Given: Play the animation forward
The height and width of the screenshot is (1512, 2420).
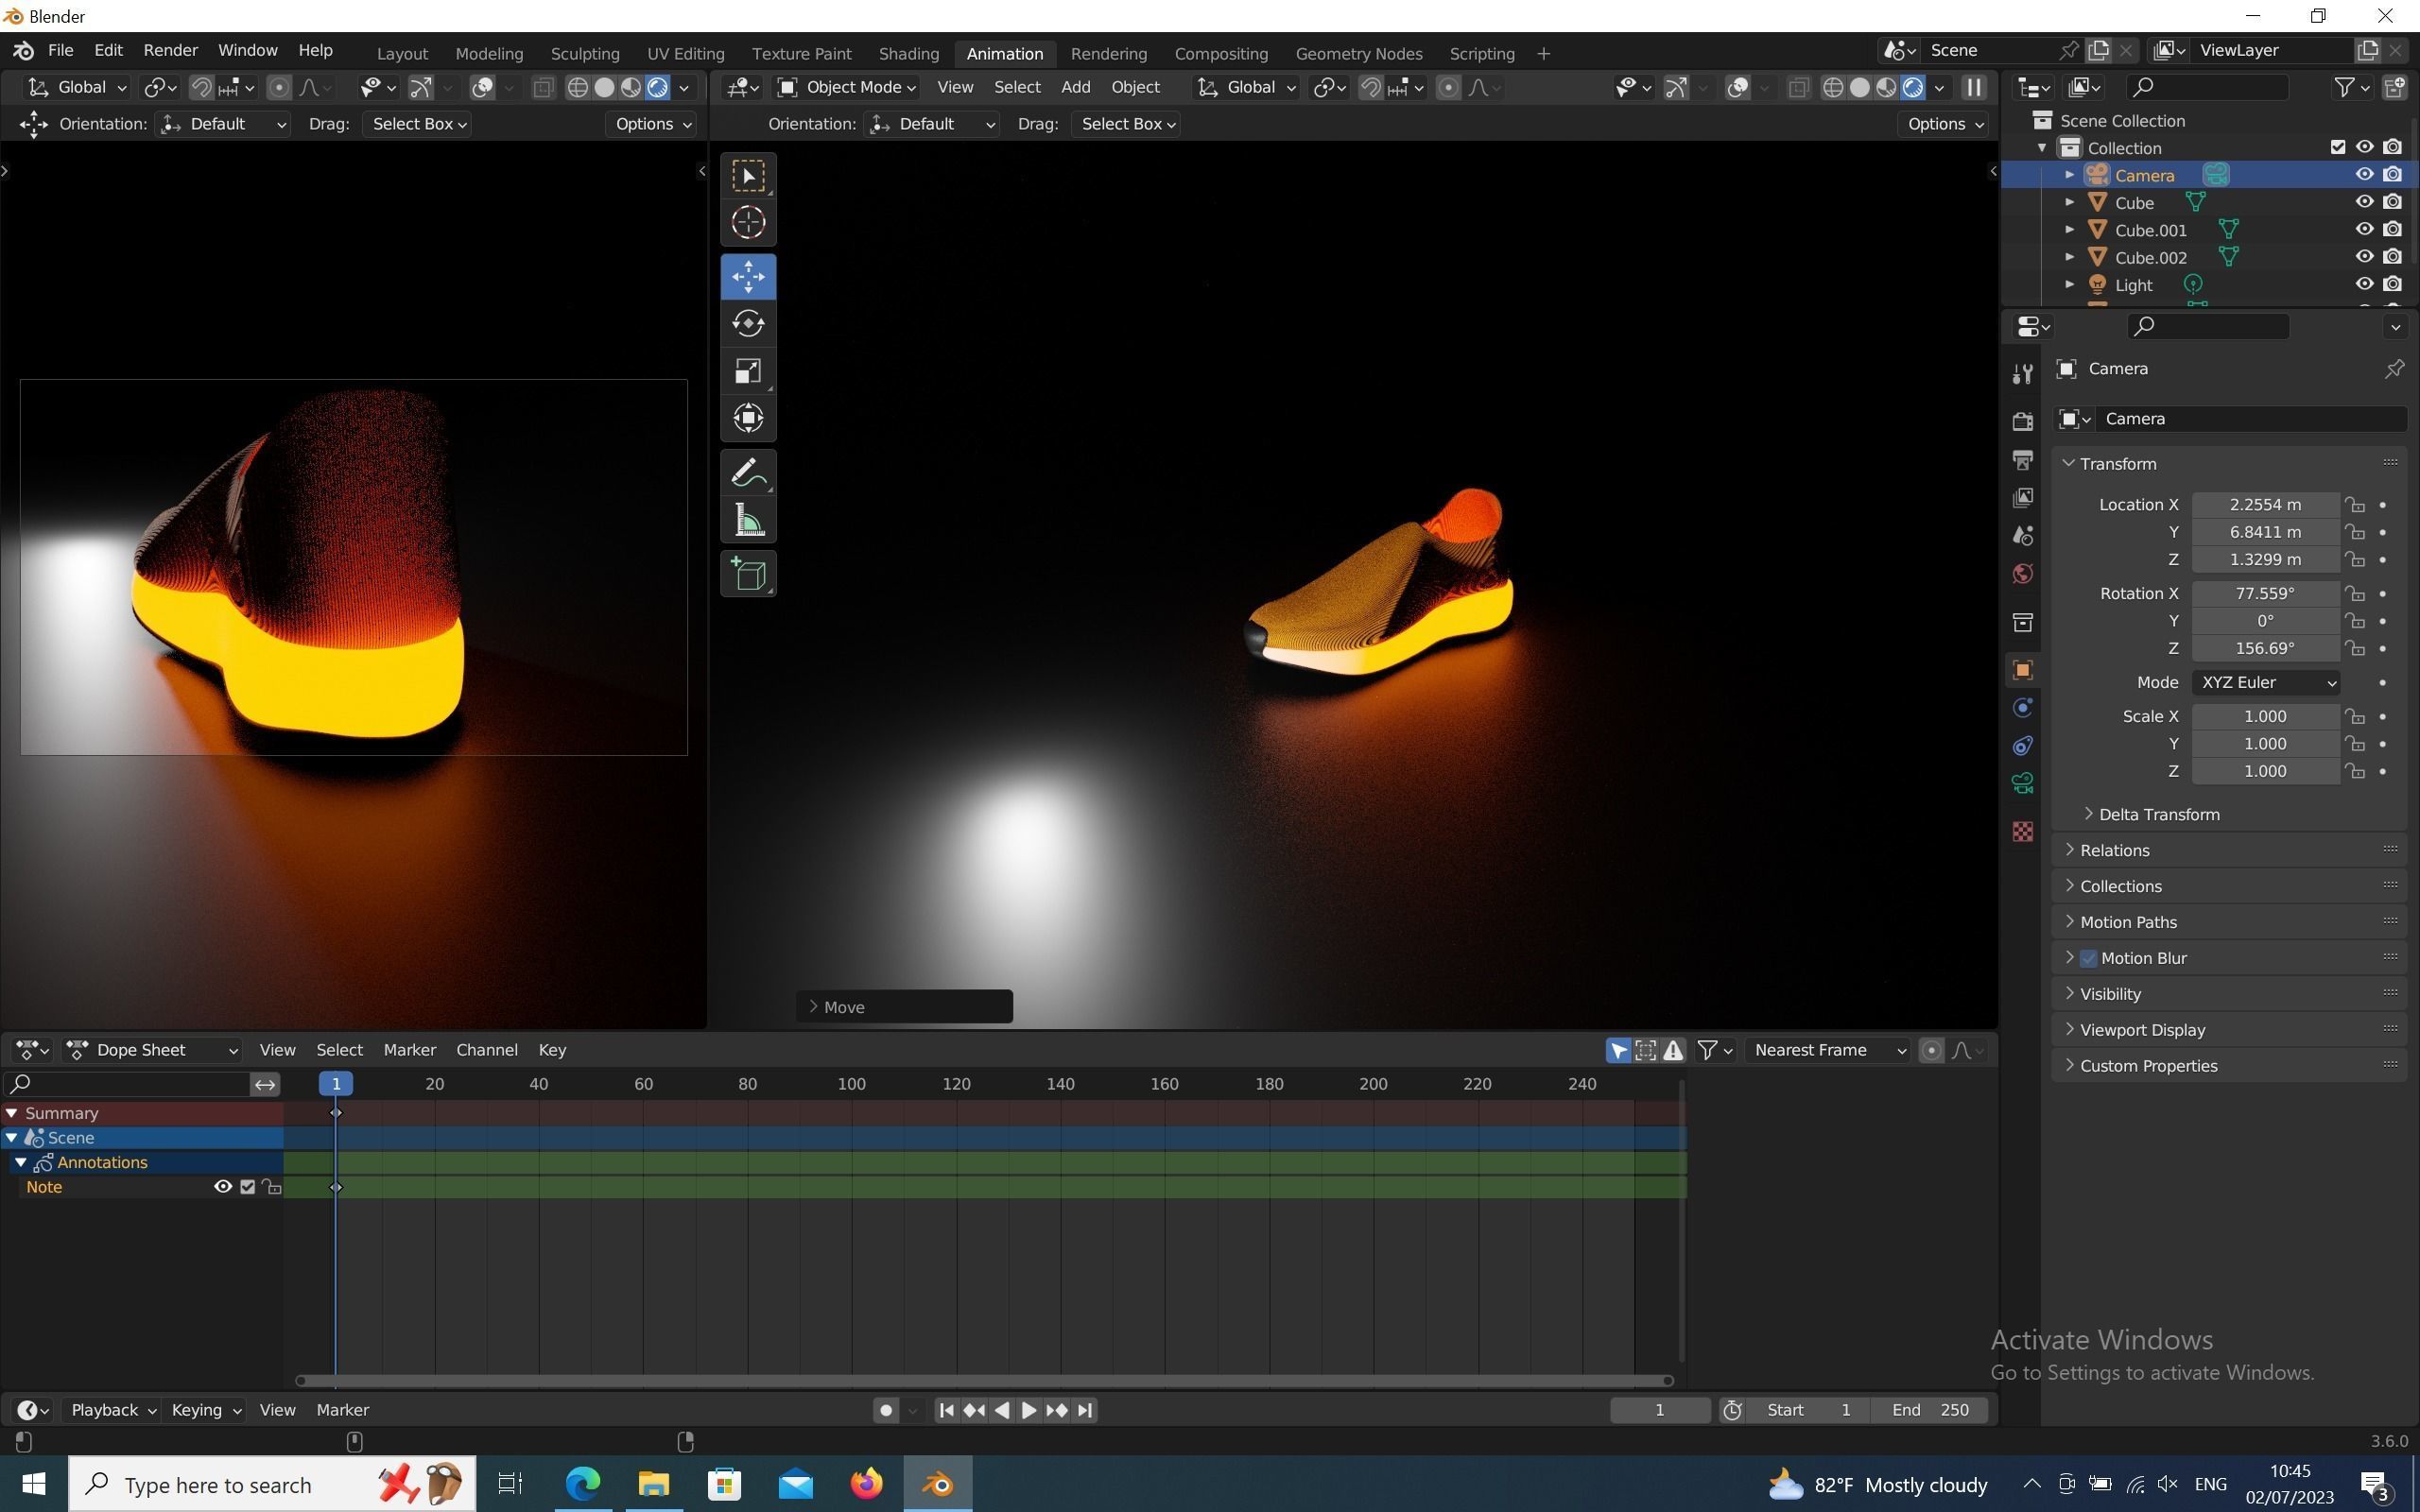Looking at the screenshot, I should click(x=1028, y=1410).
